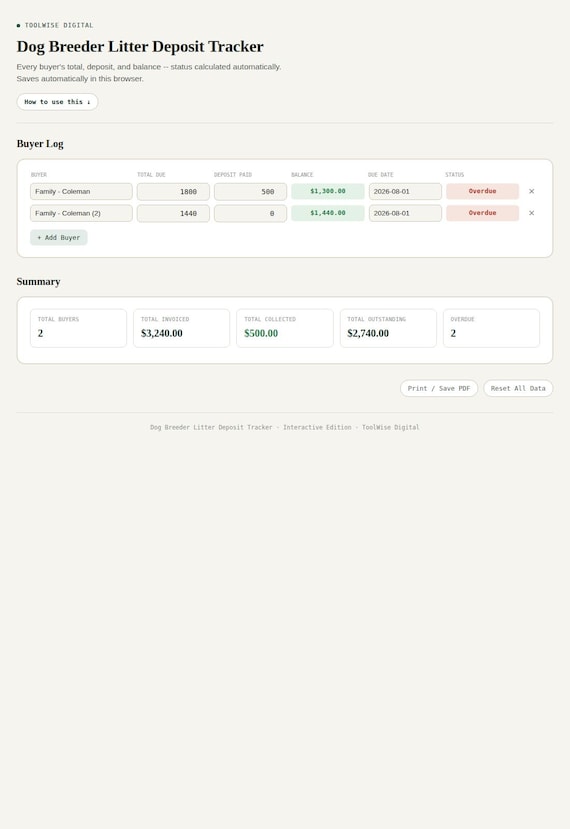Edit buyer name Family - Coleman (2)
The width and height of the screenshot is (570, 829).
click(x=81, y=213)
